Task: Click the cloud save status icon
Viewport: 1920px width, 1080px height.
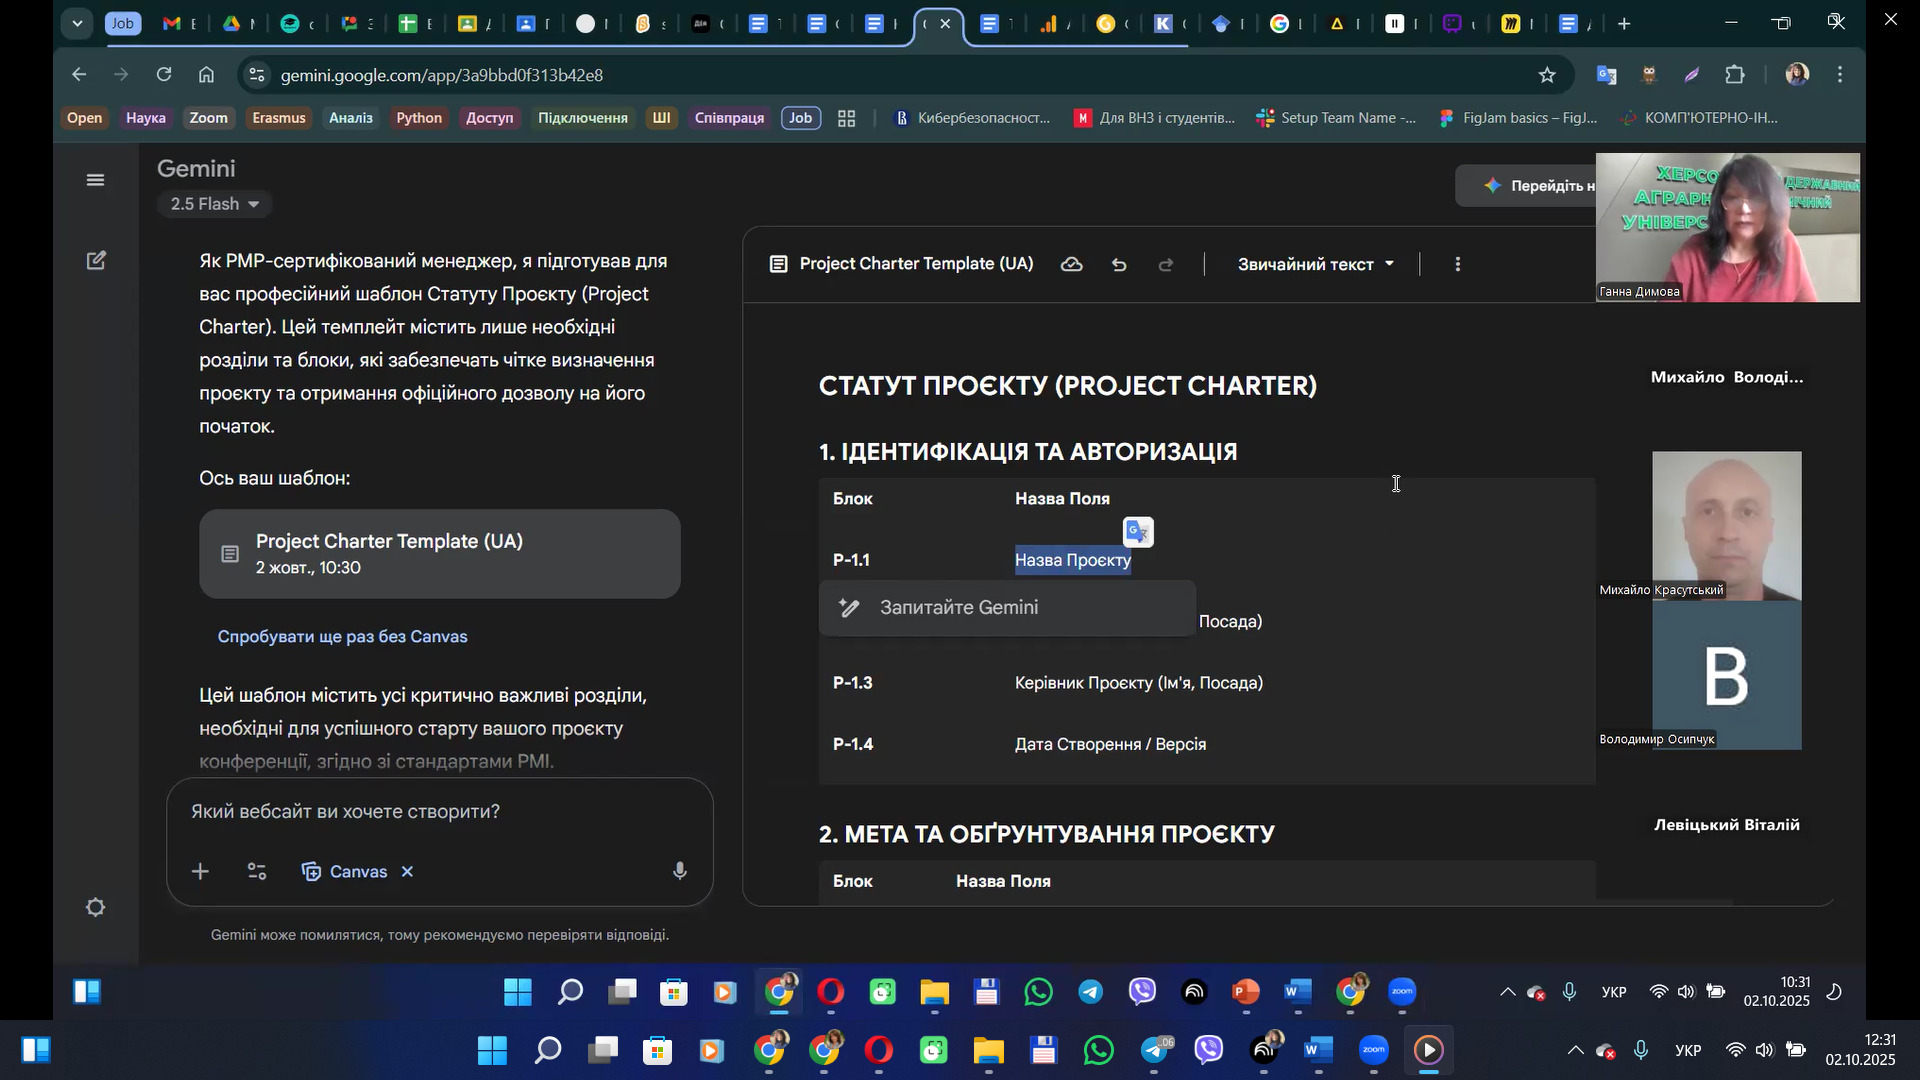Action: point(1071,265)
